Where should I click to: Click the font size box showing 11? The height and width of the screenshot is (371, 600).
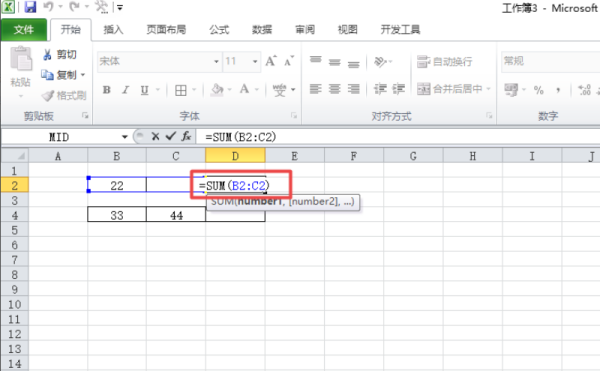236,61
